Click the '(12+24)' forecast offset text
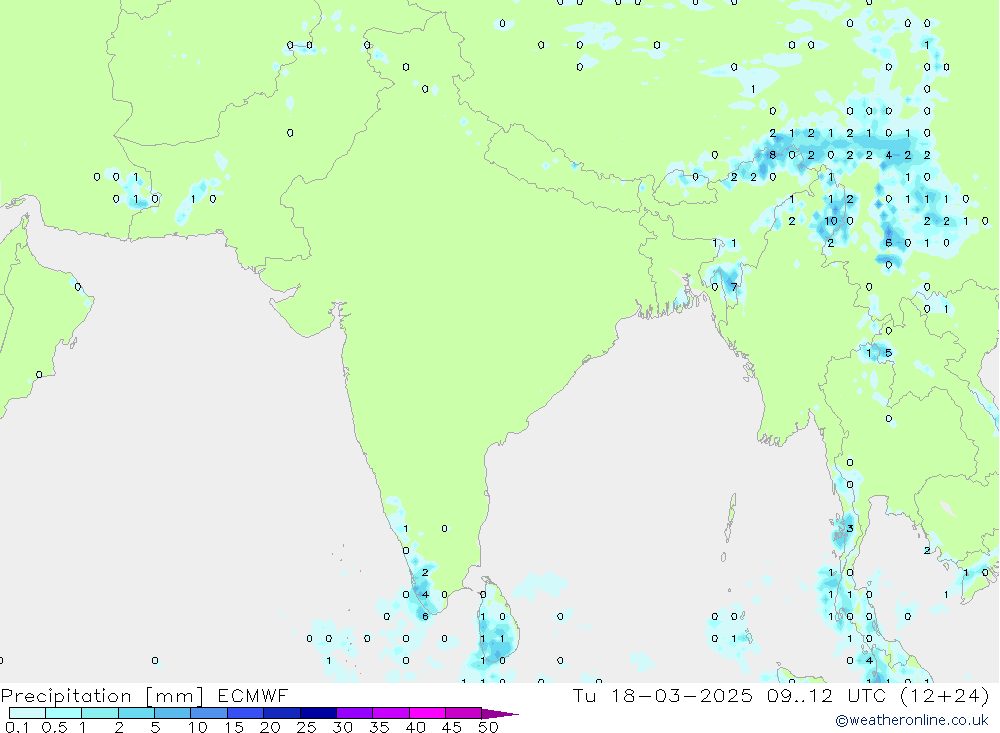The width and height of the screenshot is (1000, 733). [946, 695]
